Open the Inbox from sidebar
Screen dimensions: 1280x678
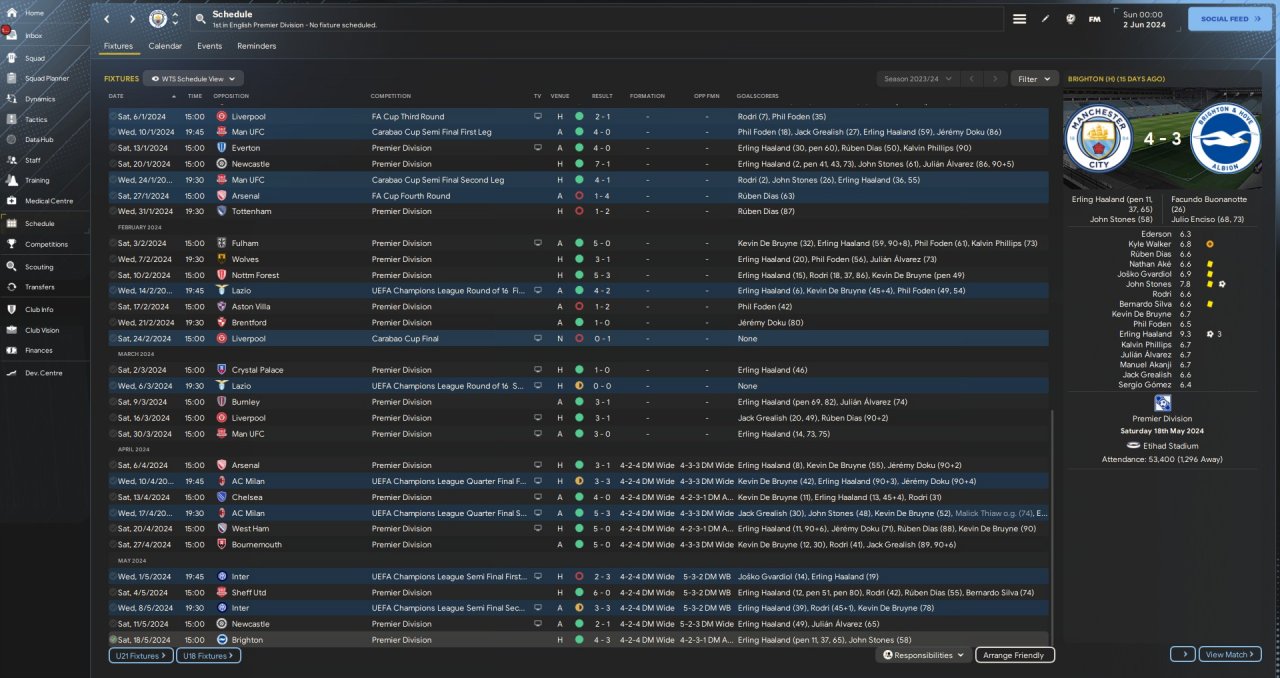pos(12,35)
